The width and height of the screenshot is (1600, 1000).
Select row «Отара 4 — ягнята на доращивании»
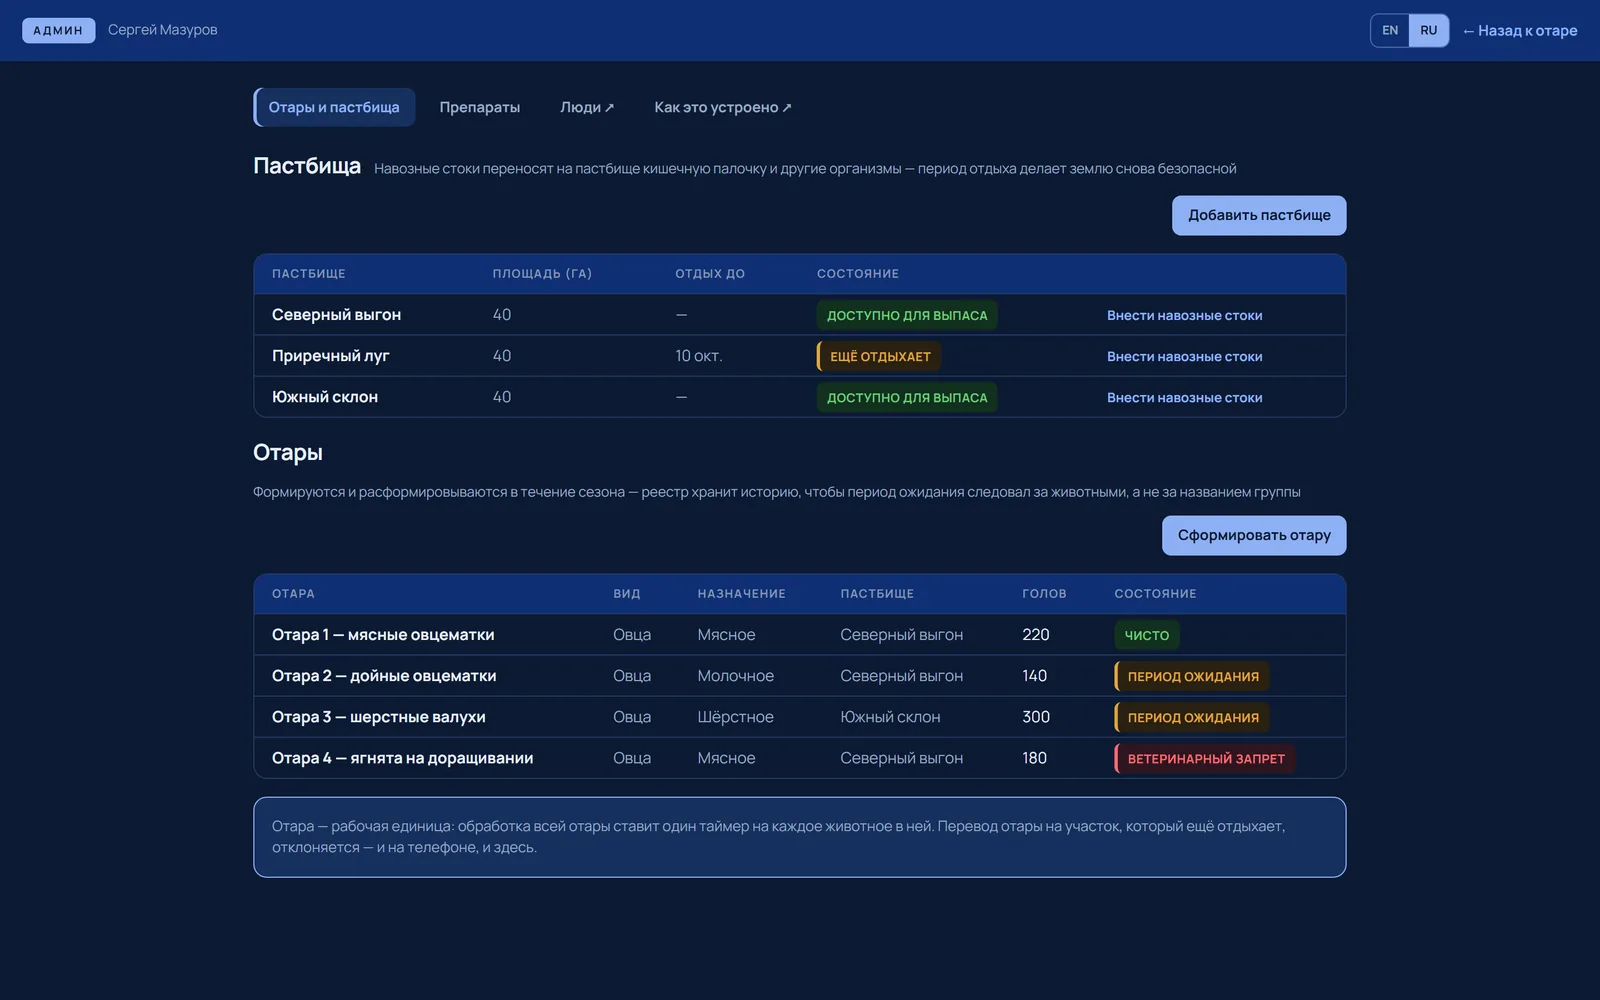800,758
